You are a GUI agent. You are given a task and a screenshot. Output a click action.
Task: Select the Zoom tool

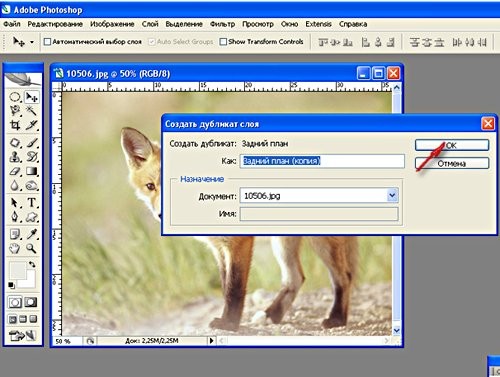[x=32, y=248]
